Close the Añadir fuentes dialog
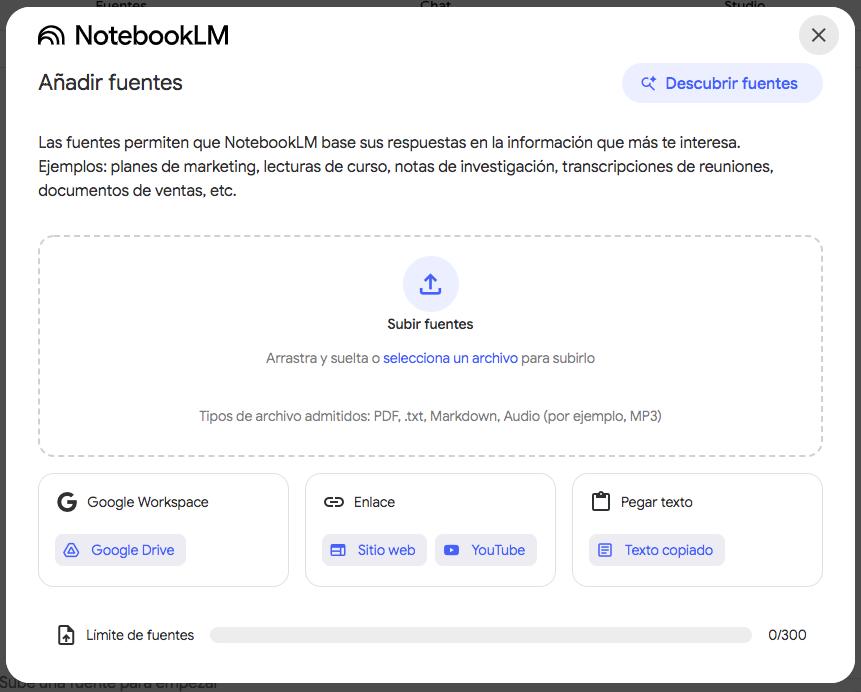 pos(819,35)
